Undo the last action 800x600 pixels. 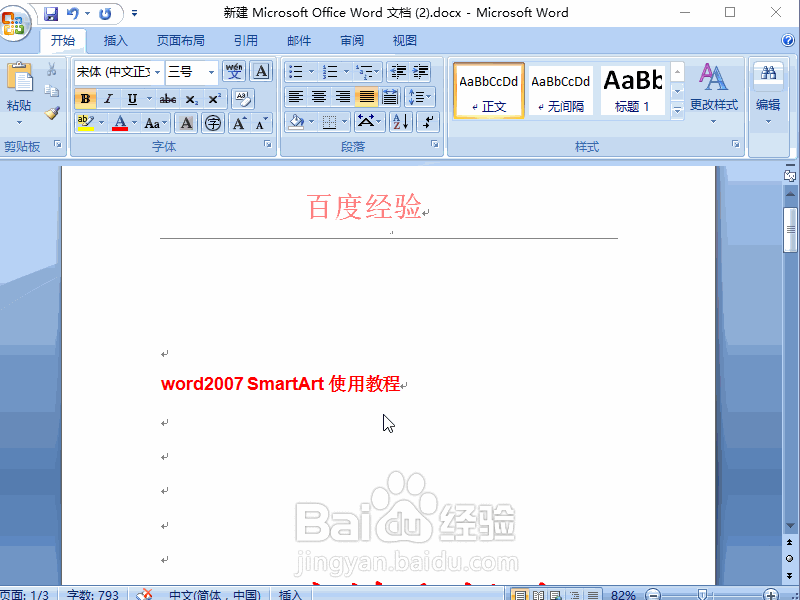pyautogui.click(x=72, y=14)
